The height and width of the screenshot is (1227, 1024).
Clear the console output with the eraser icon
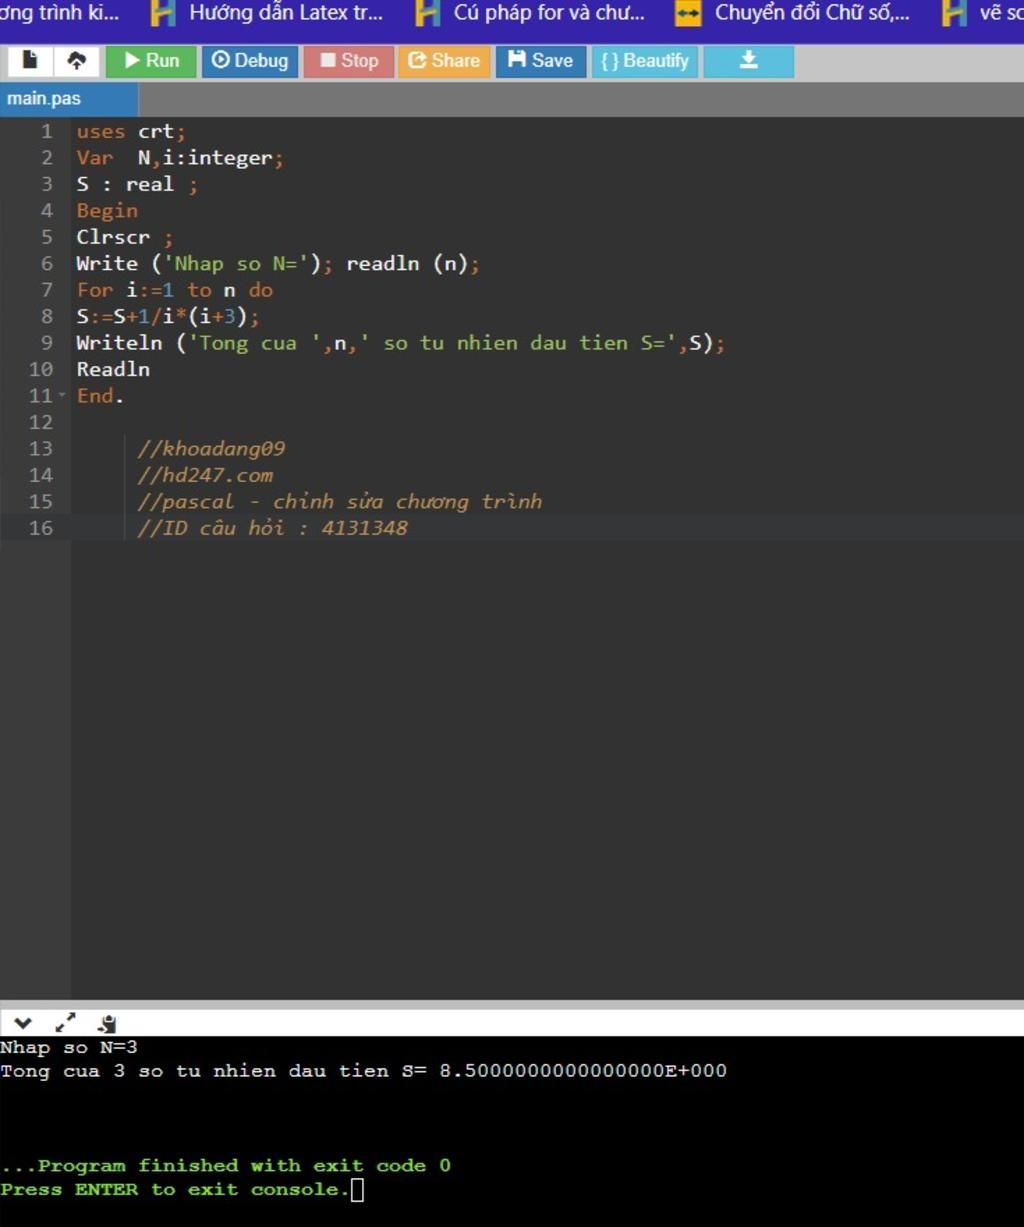click(107, 1023)
